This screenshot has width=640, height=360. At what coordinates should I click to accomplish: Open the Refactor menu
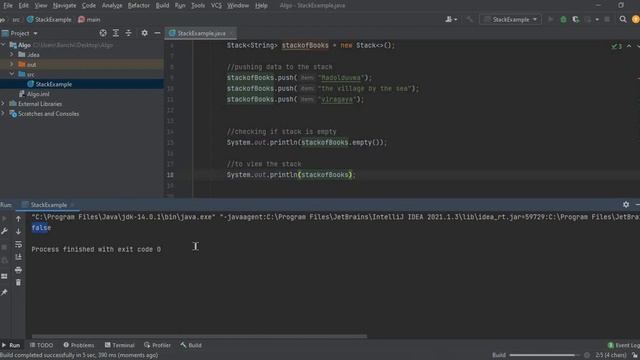click(x=138, y=5)
